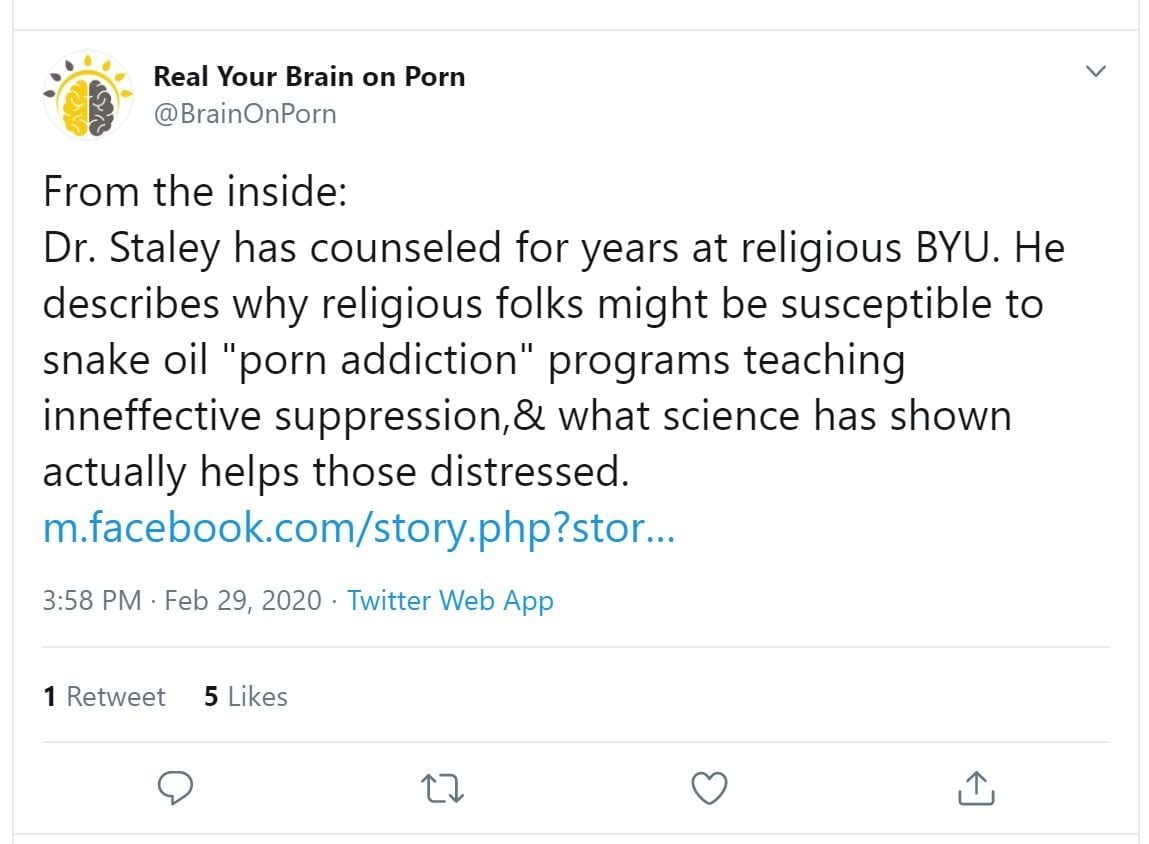Click the brain logo profile avatar
Screen dimensions: 1149x844
(88, 95)
